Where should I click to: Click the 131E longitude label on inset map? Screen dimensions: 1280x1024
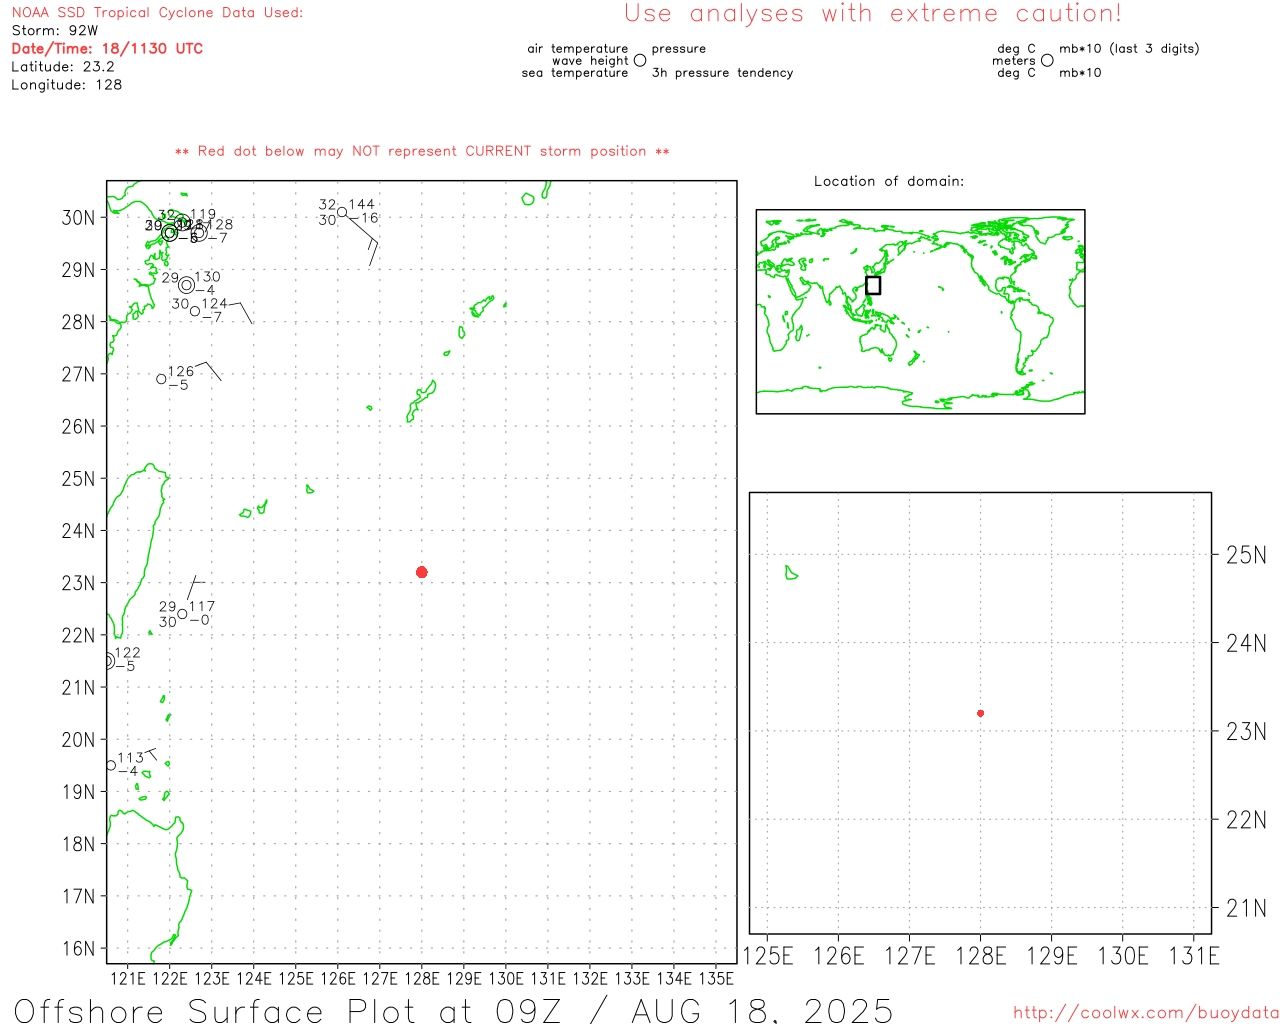point(1194,956)
